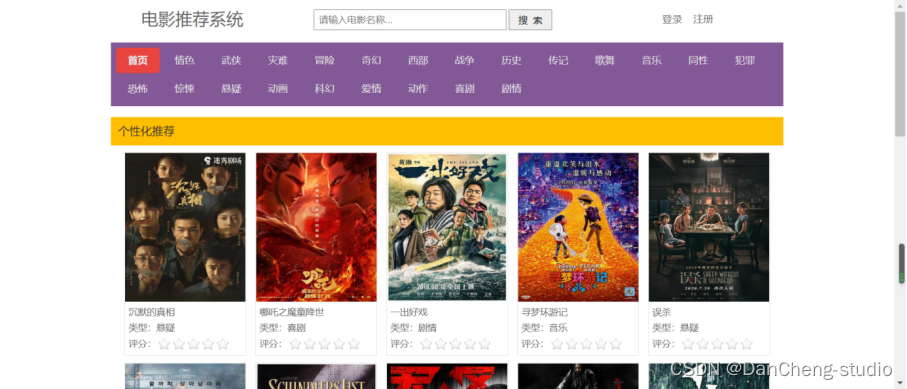The height and width of the screenshot is (389, 907).
Task: Rate 误杀 three stars
Action: pyautogui.click(x=717, y=344)
